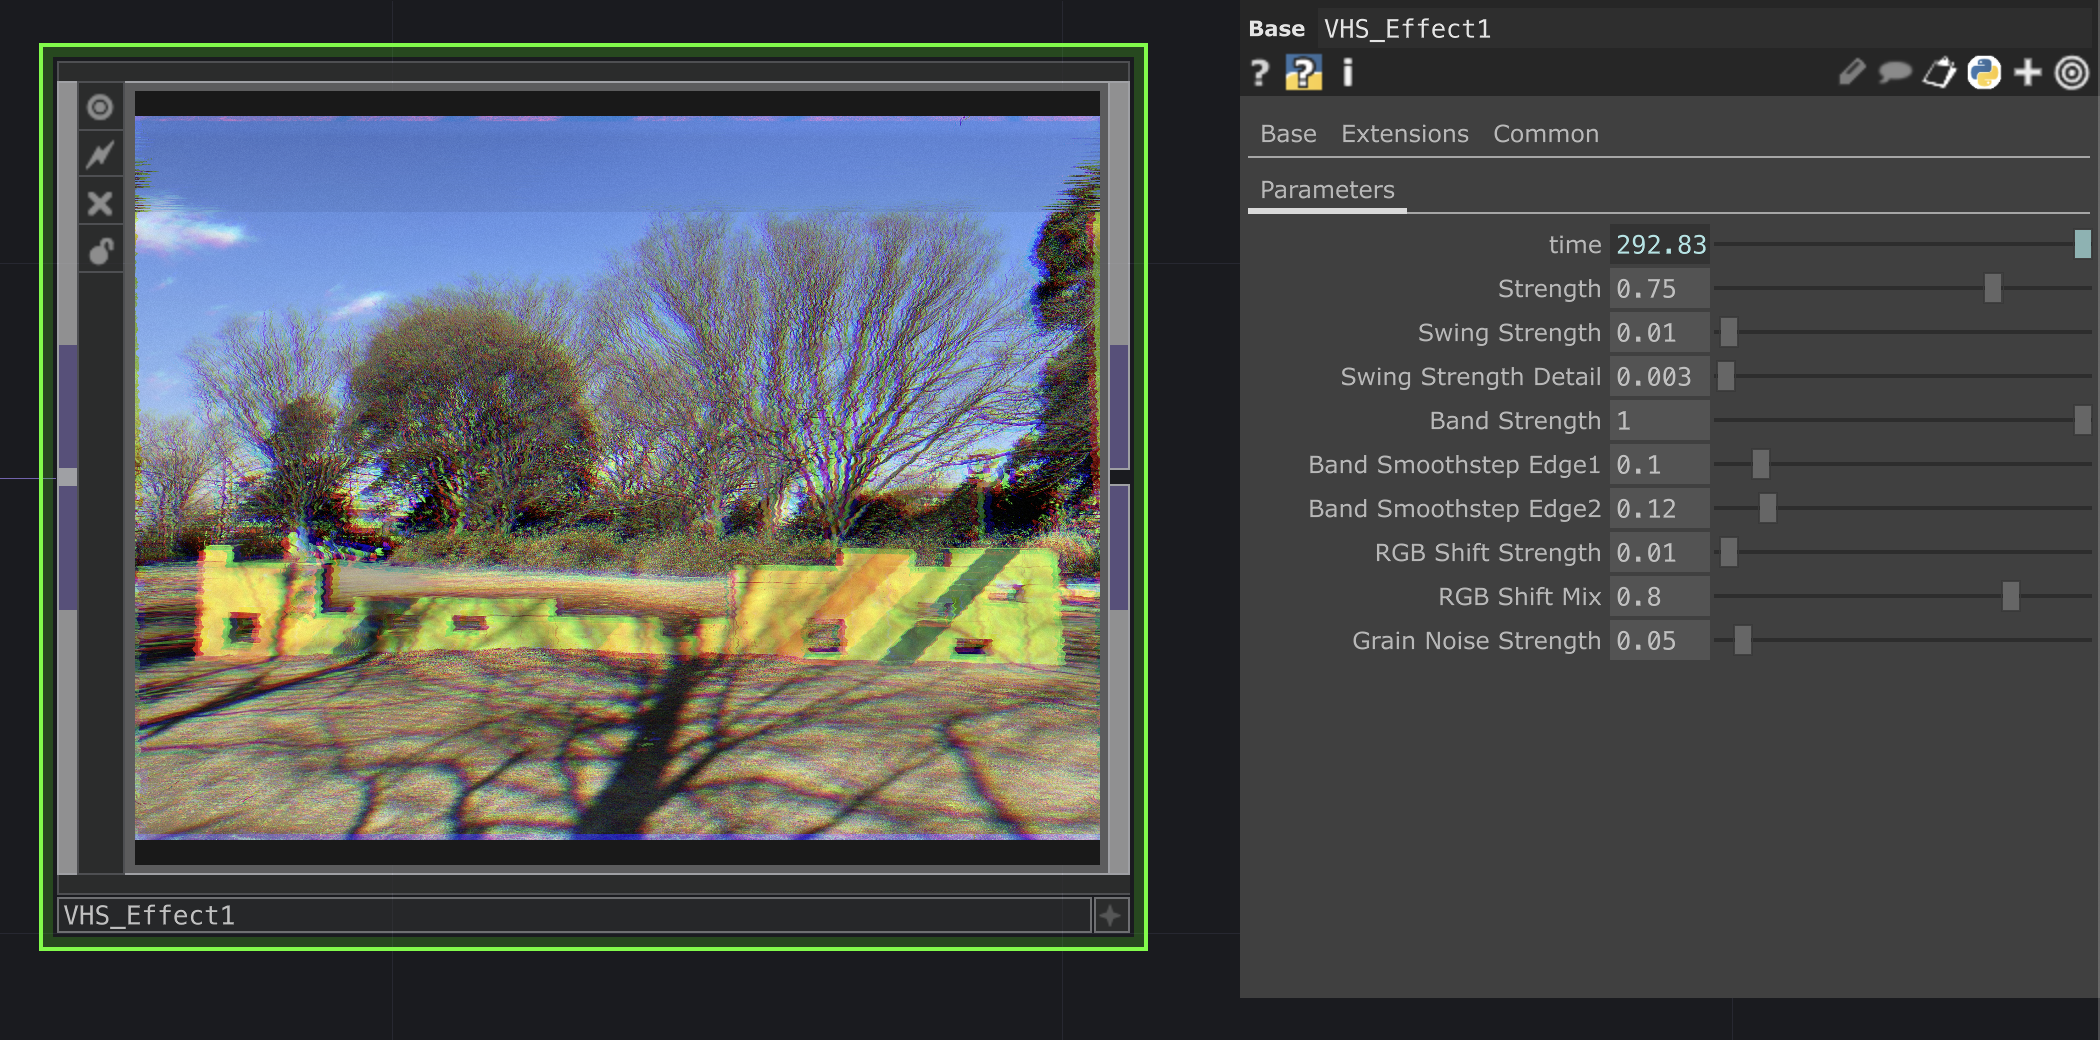2100x1040 pixels.
Task: Click the Band Smoothstep Edge2 value 0.12
Action: pos(1660,509)
